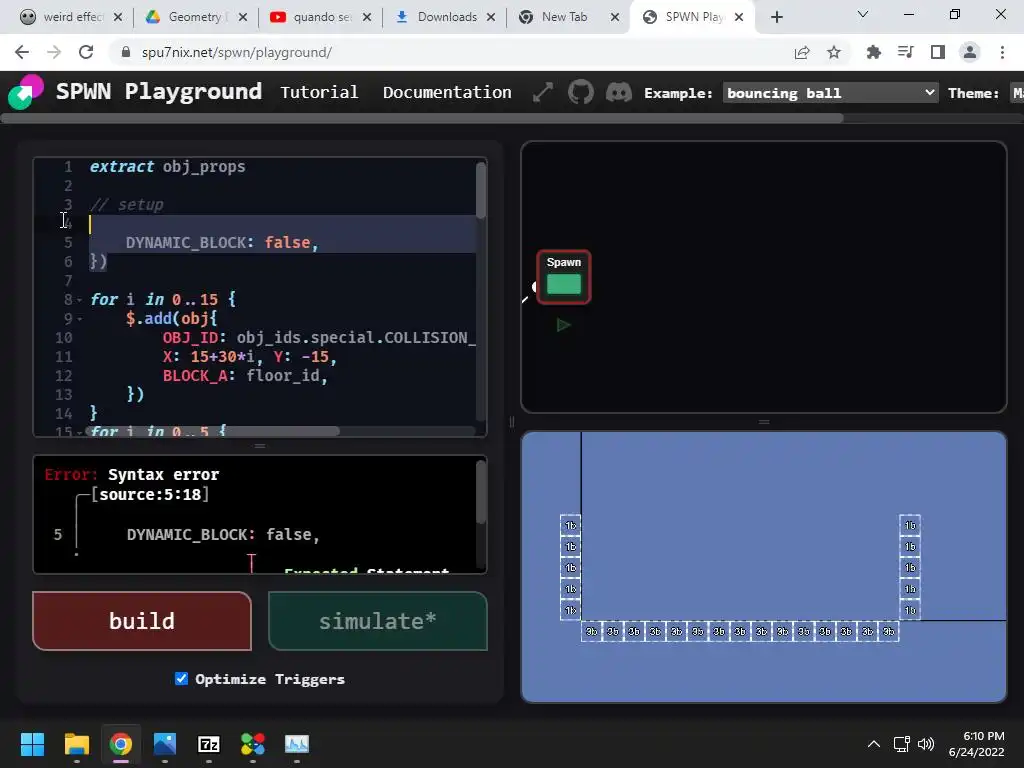Click the error console vertical scrollbar
This screenshot has width=1024, height=768.
click(481, 492)
